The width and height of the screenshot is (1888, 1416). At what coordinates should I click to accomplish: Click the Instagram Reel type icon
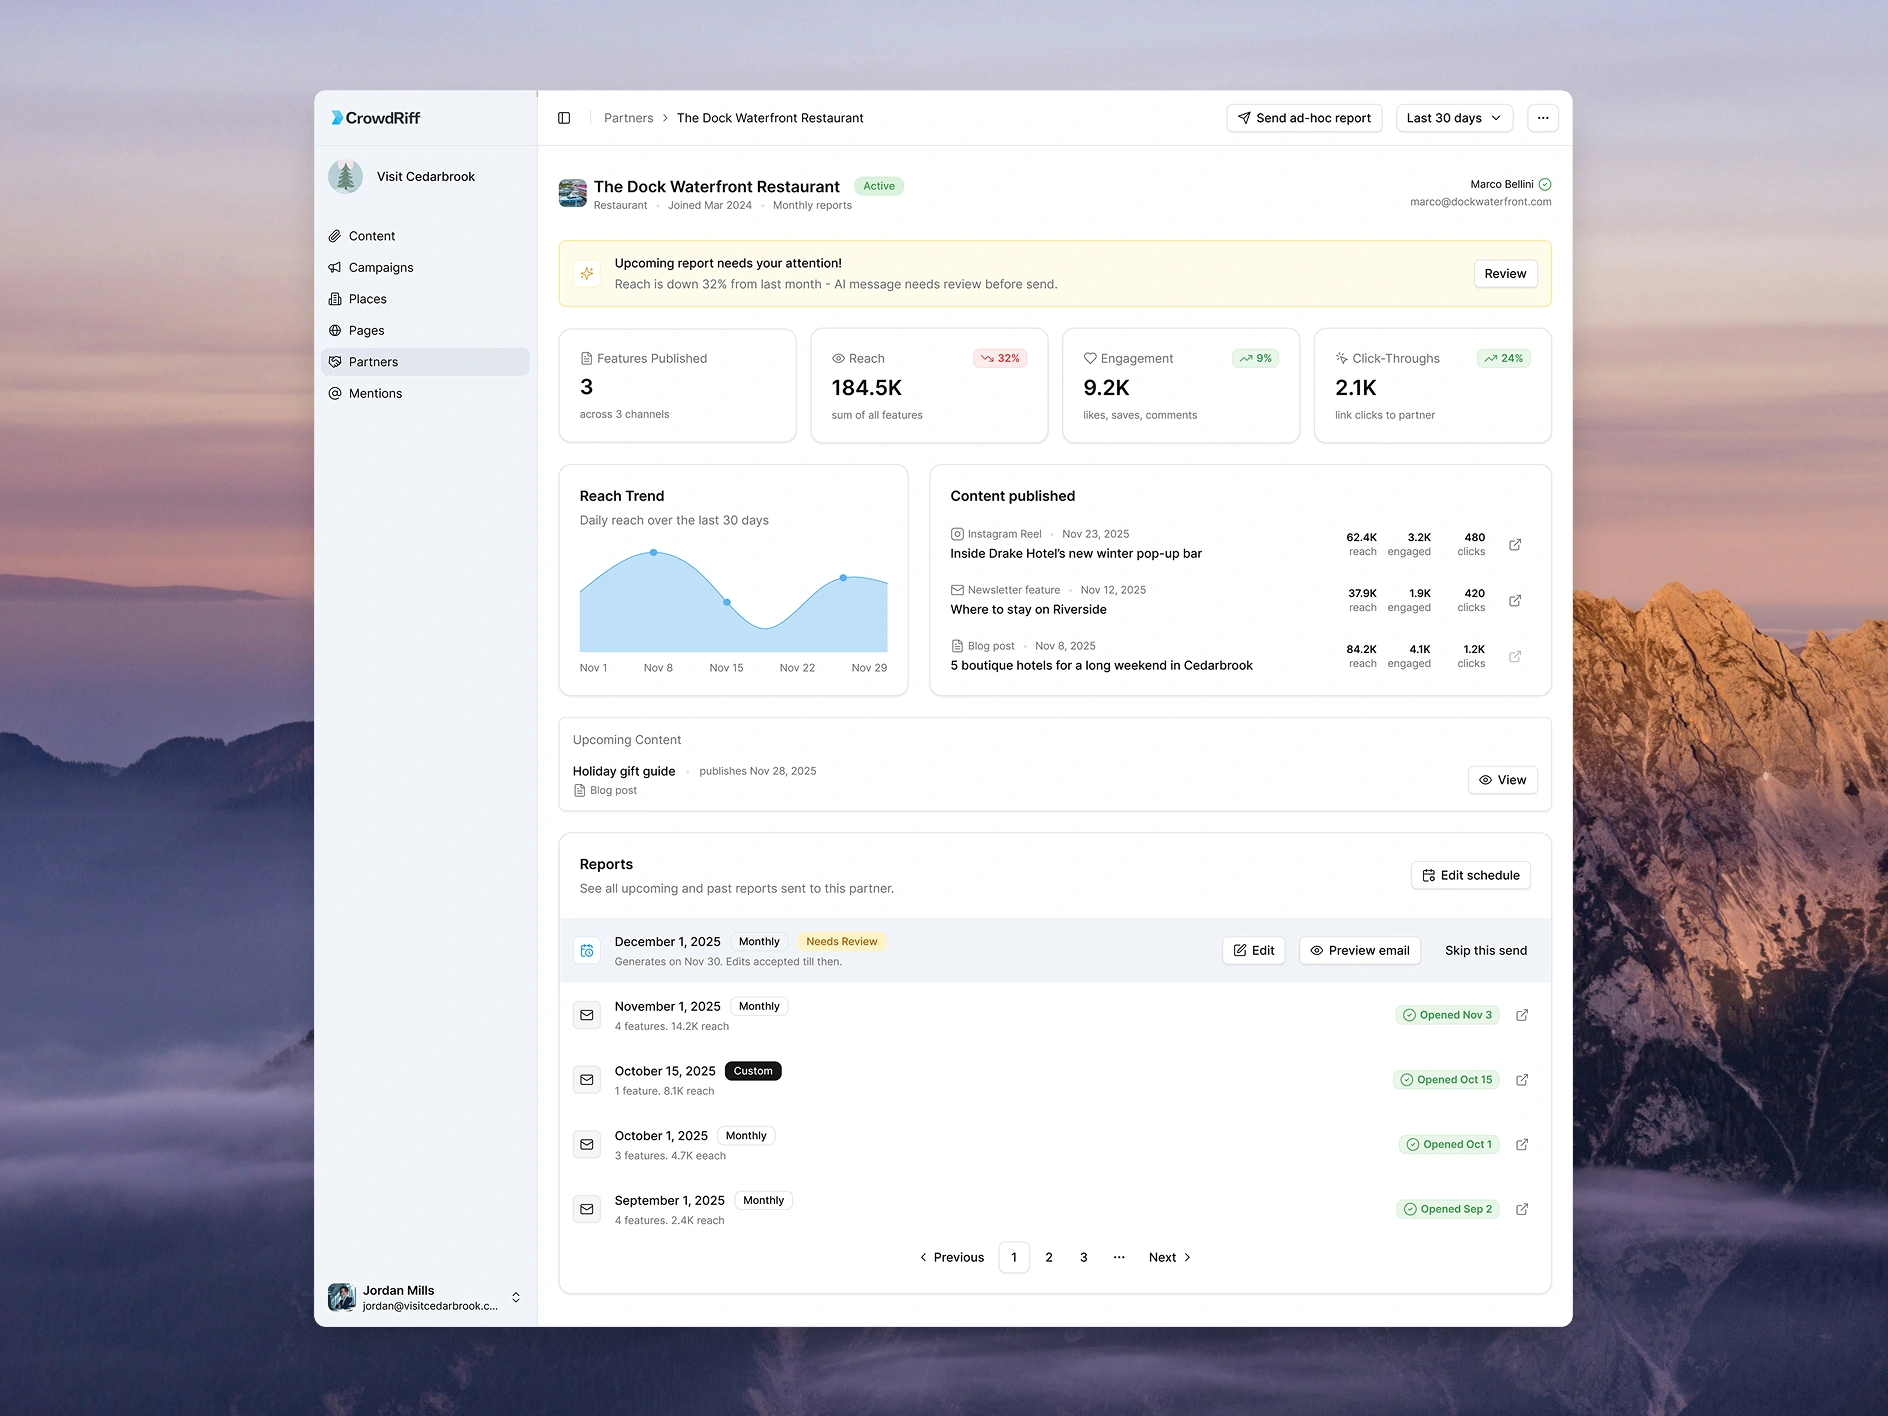point(957,534)
